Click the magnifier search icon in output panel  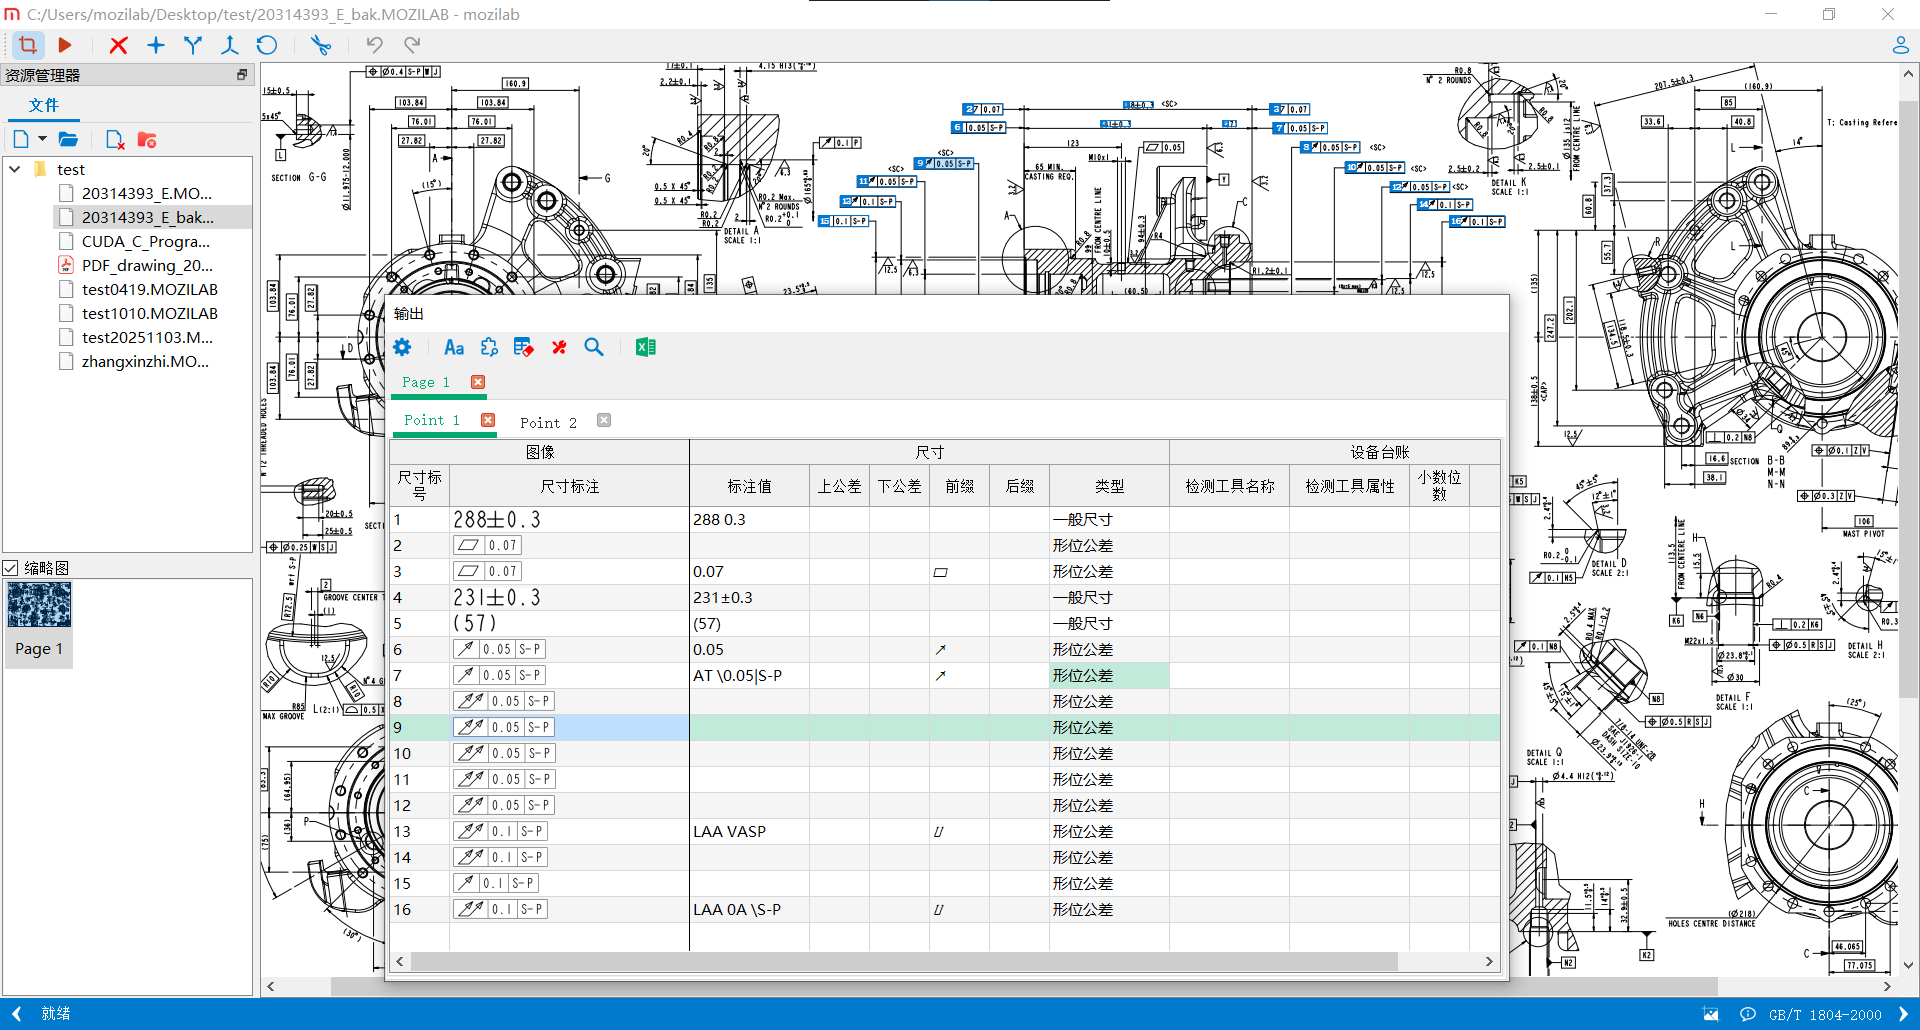(594, 347)
